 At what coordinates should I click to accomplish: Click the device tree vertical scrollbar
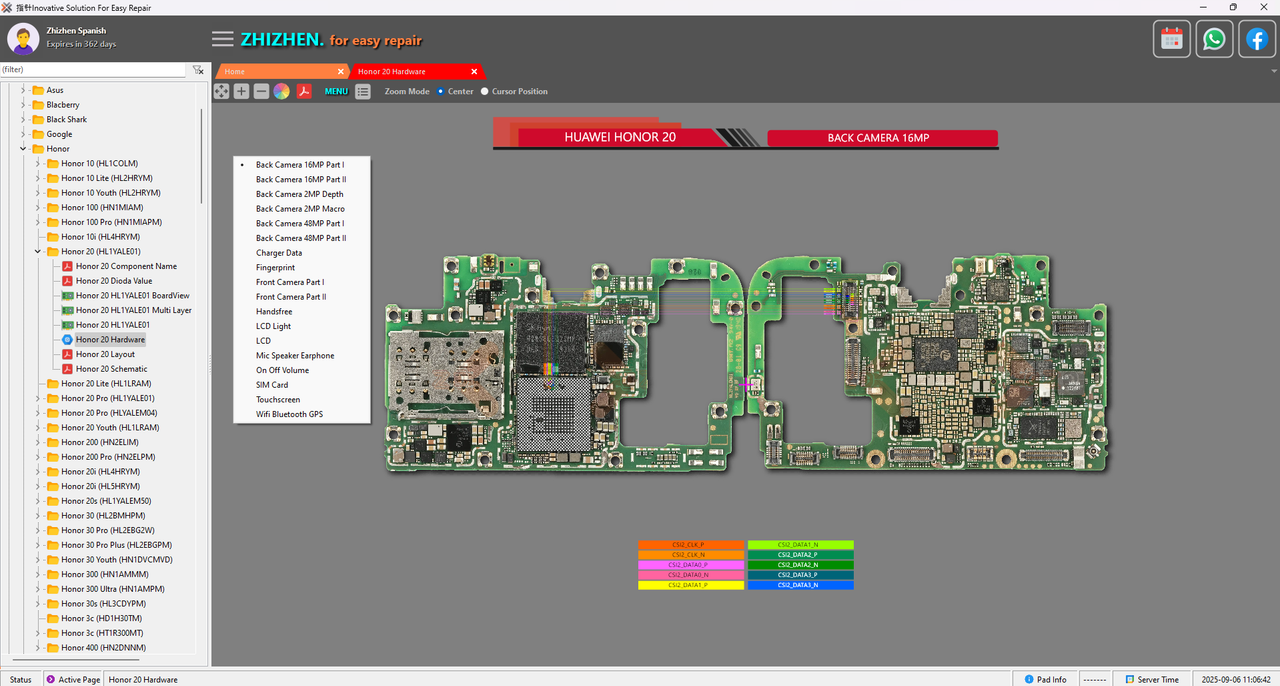click(204, 156)
